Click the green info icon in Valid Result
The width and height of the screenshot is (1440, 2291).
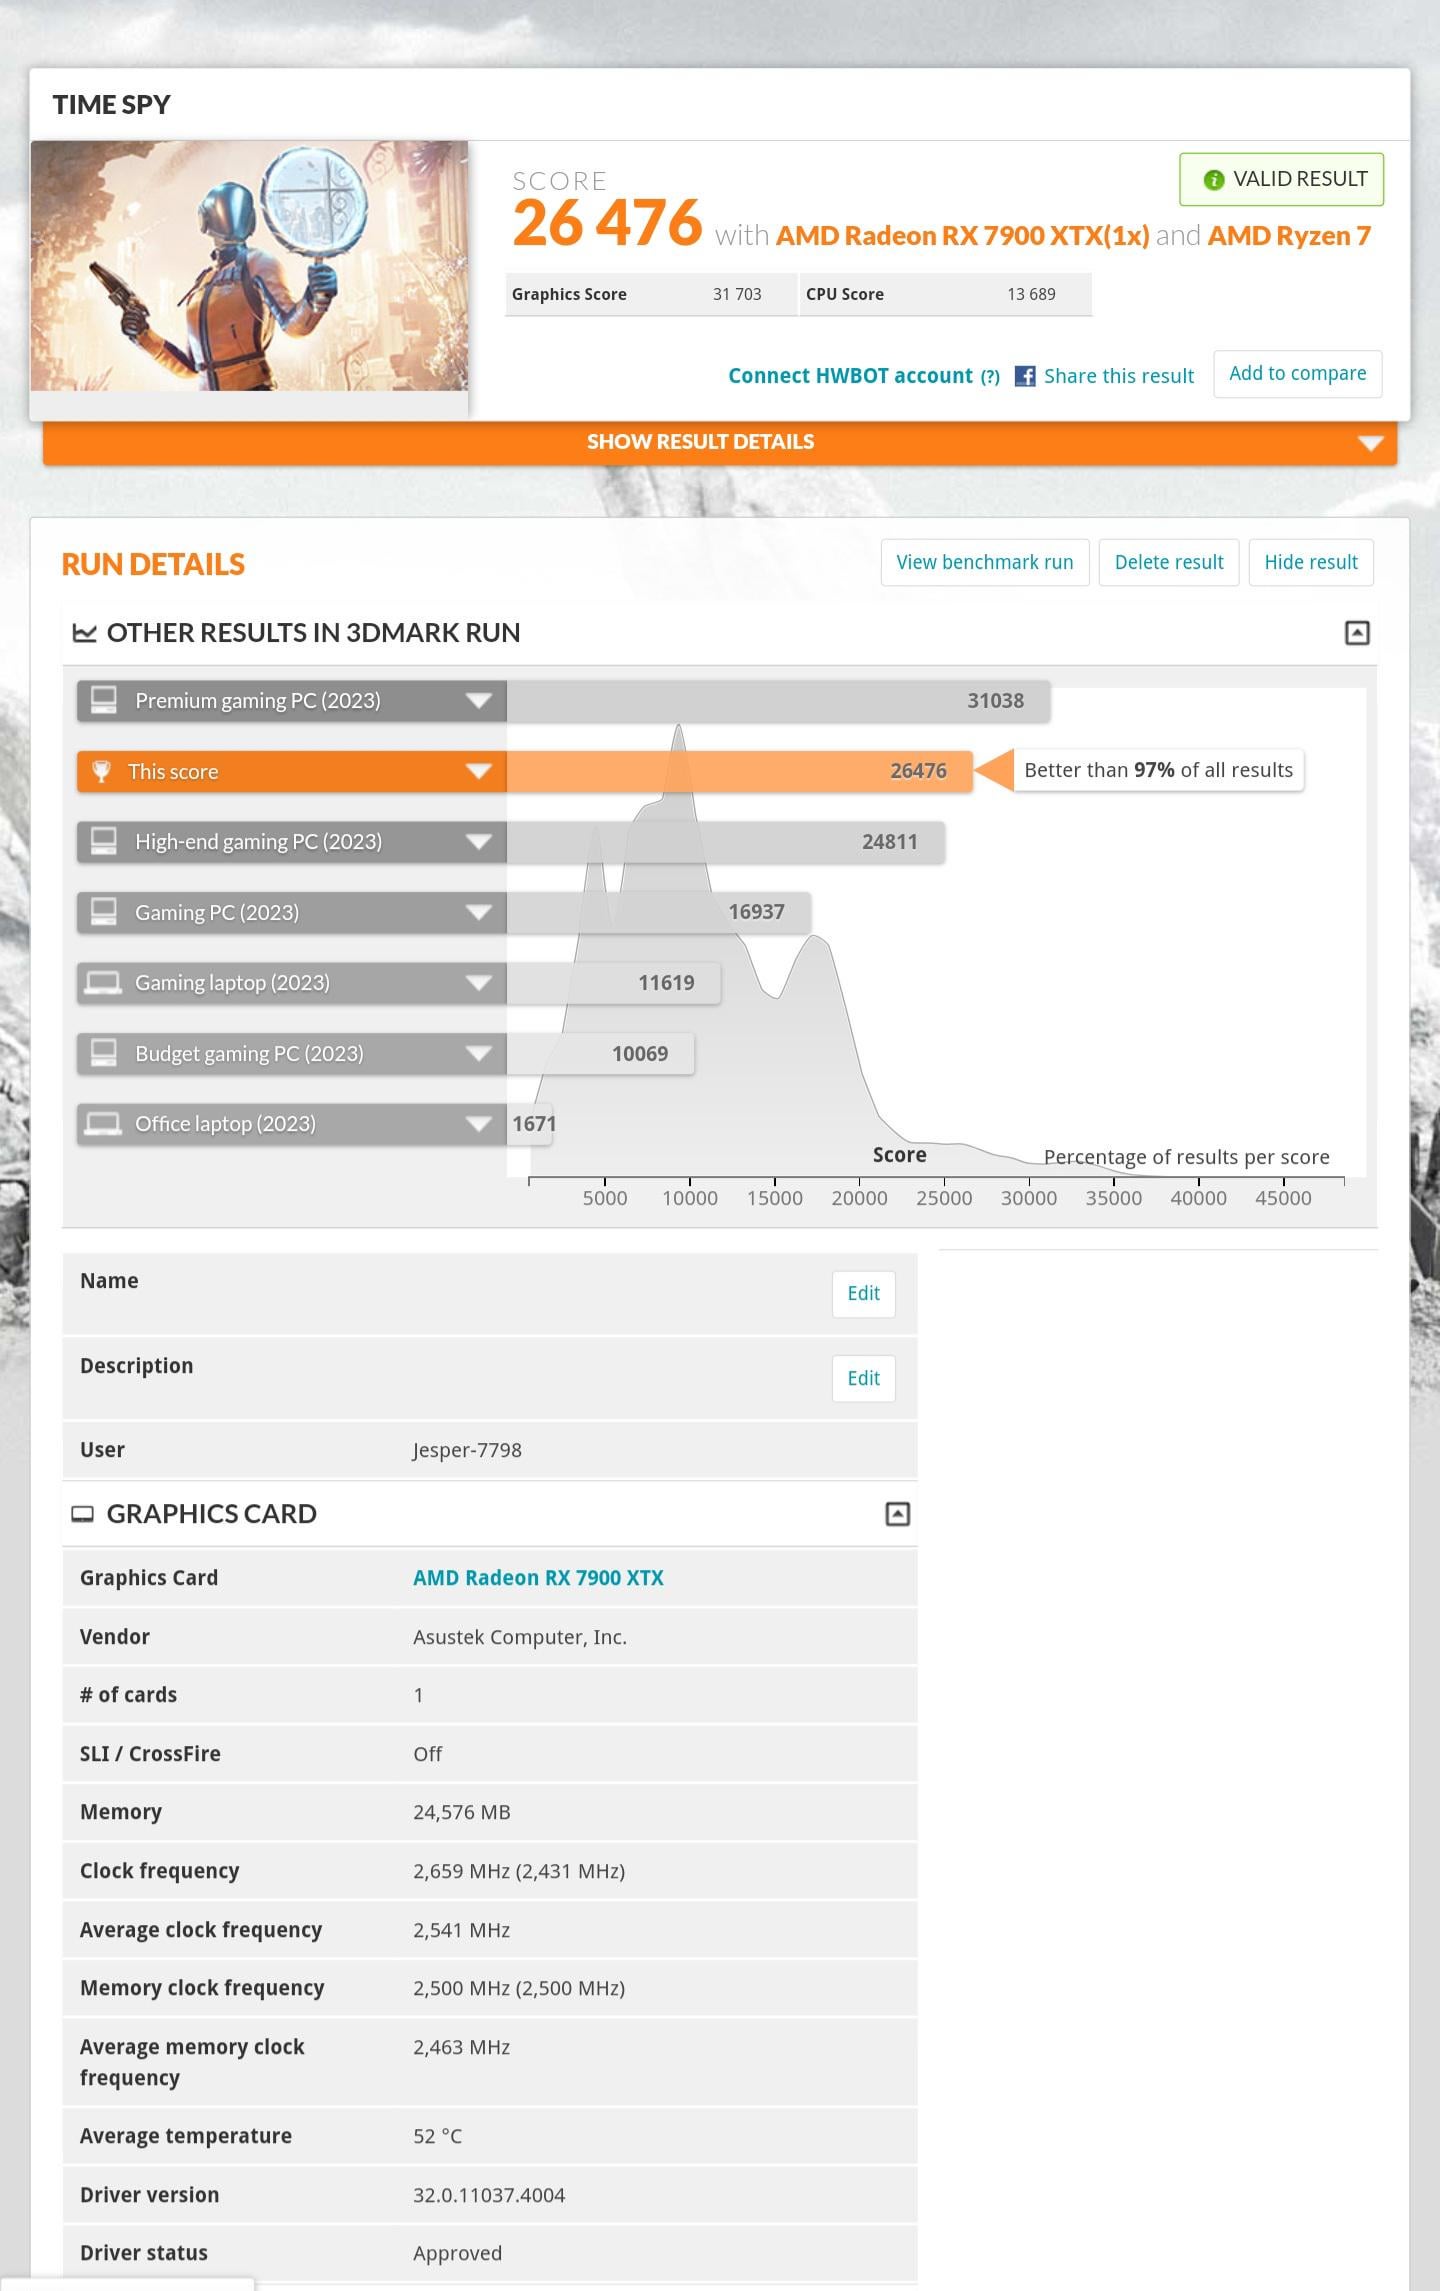(x=1214, y=180)
